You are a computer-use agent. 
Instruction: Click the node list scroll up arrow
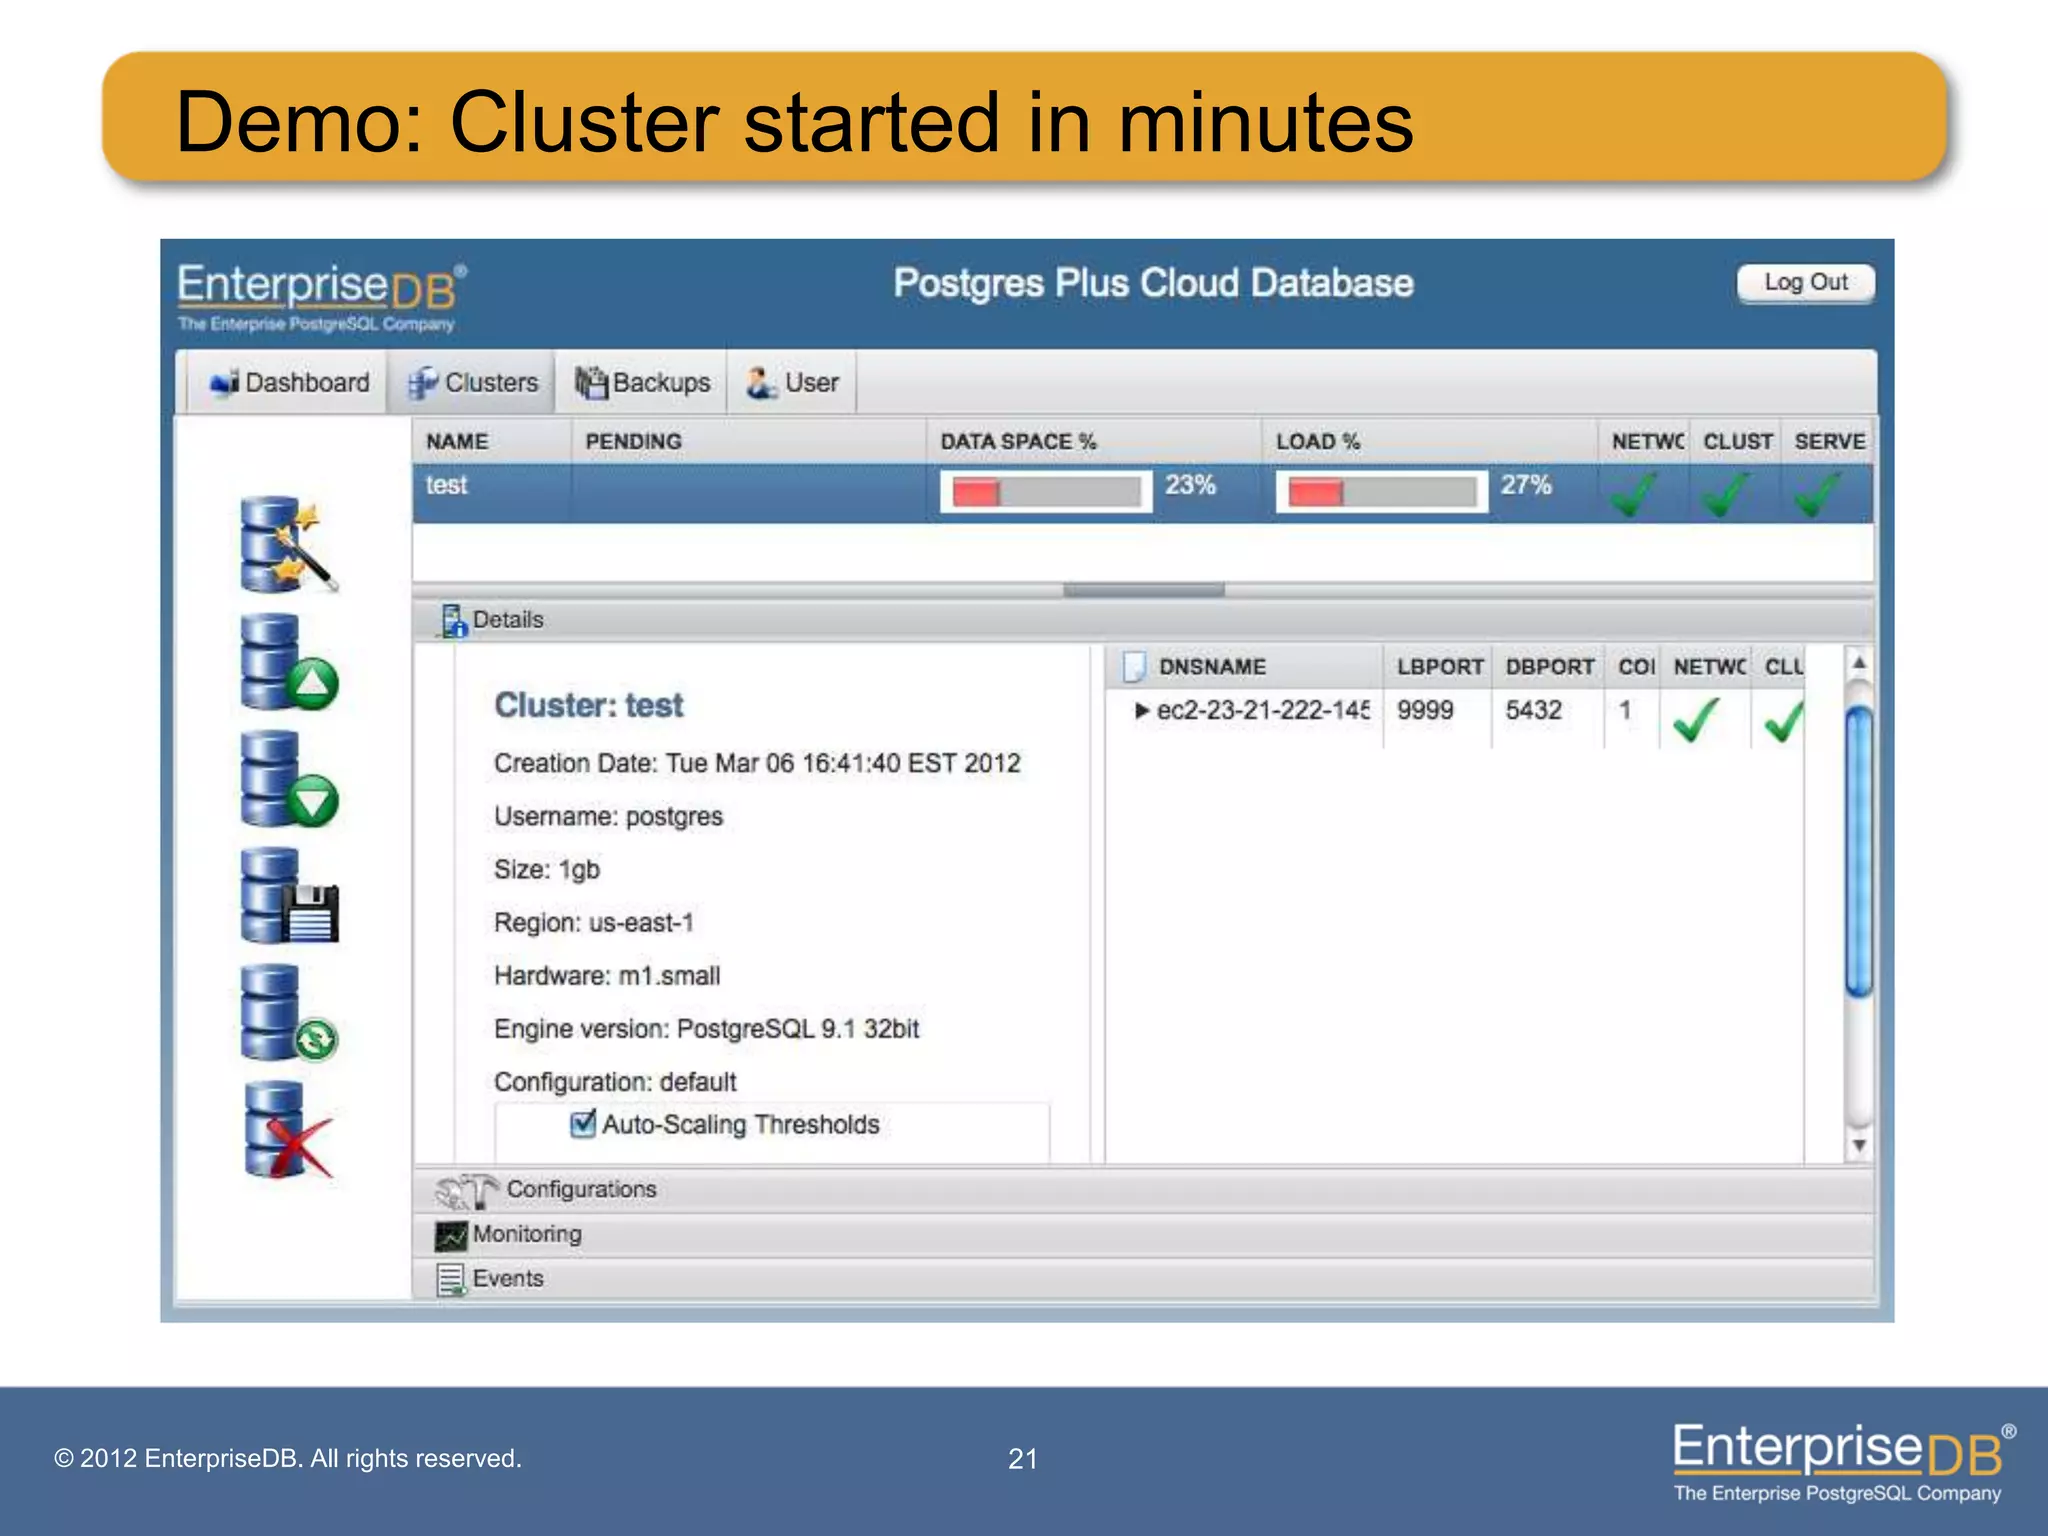pos(1859,663)
